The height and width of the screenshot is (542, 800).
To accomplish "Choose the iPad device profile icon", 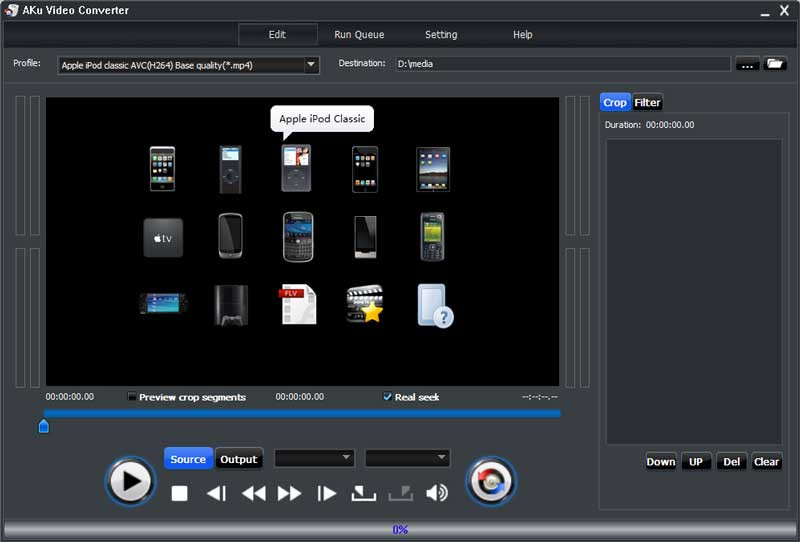I will [x=433, y=169].
